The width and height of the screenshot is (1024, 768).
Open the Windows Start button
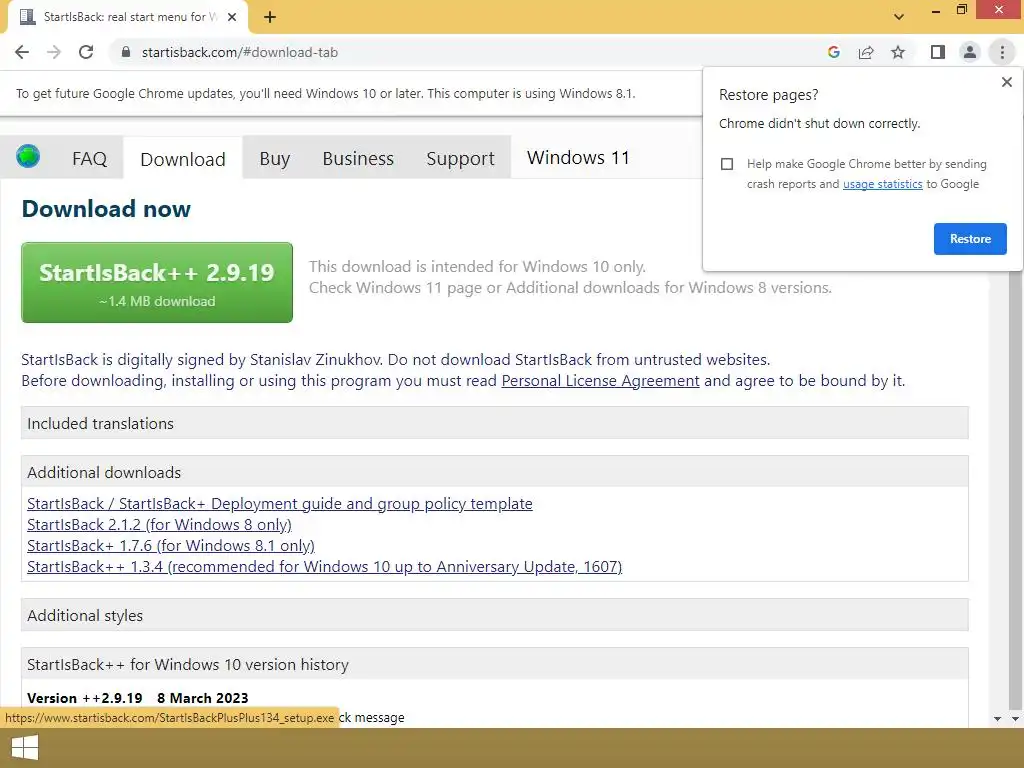[25, 748]
